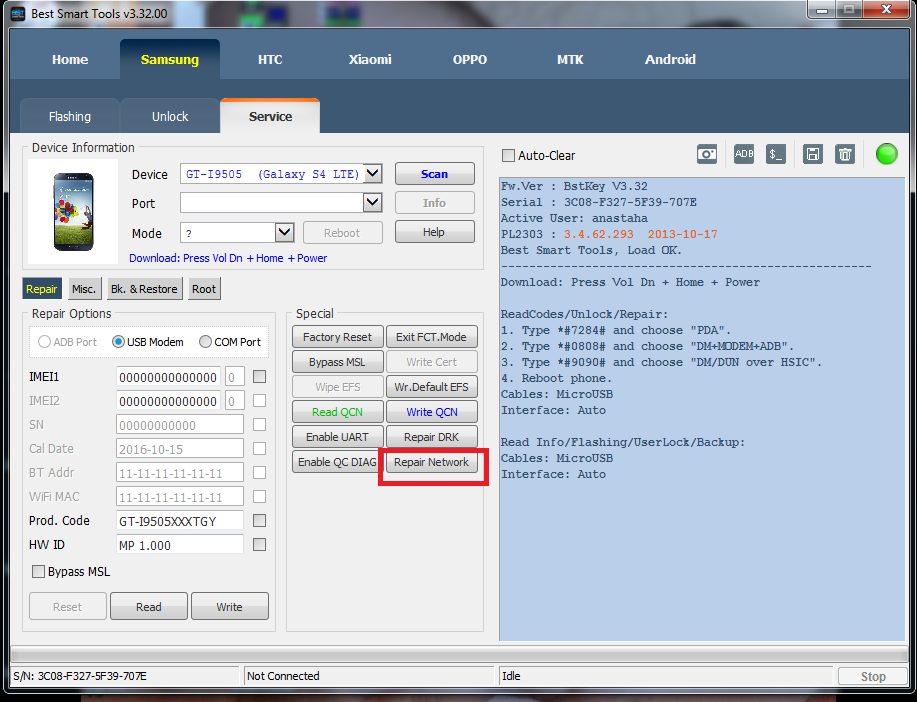917x702 pixels.
Task: Tick the HW ID checkbox
Action: pos(260,545)
